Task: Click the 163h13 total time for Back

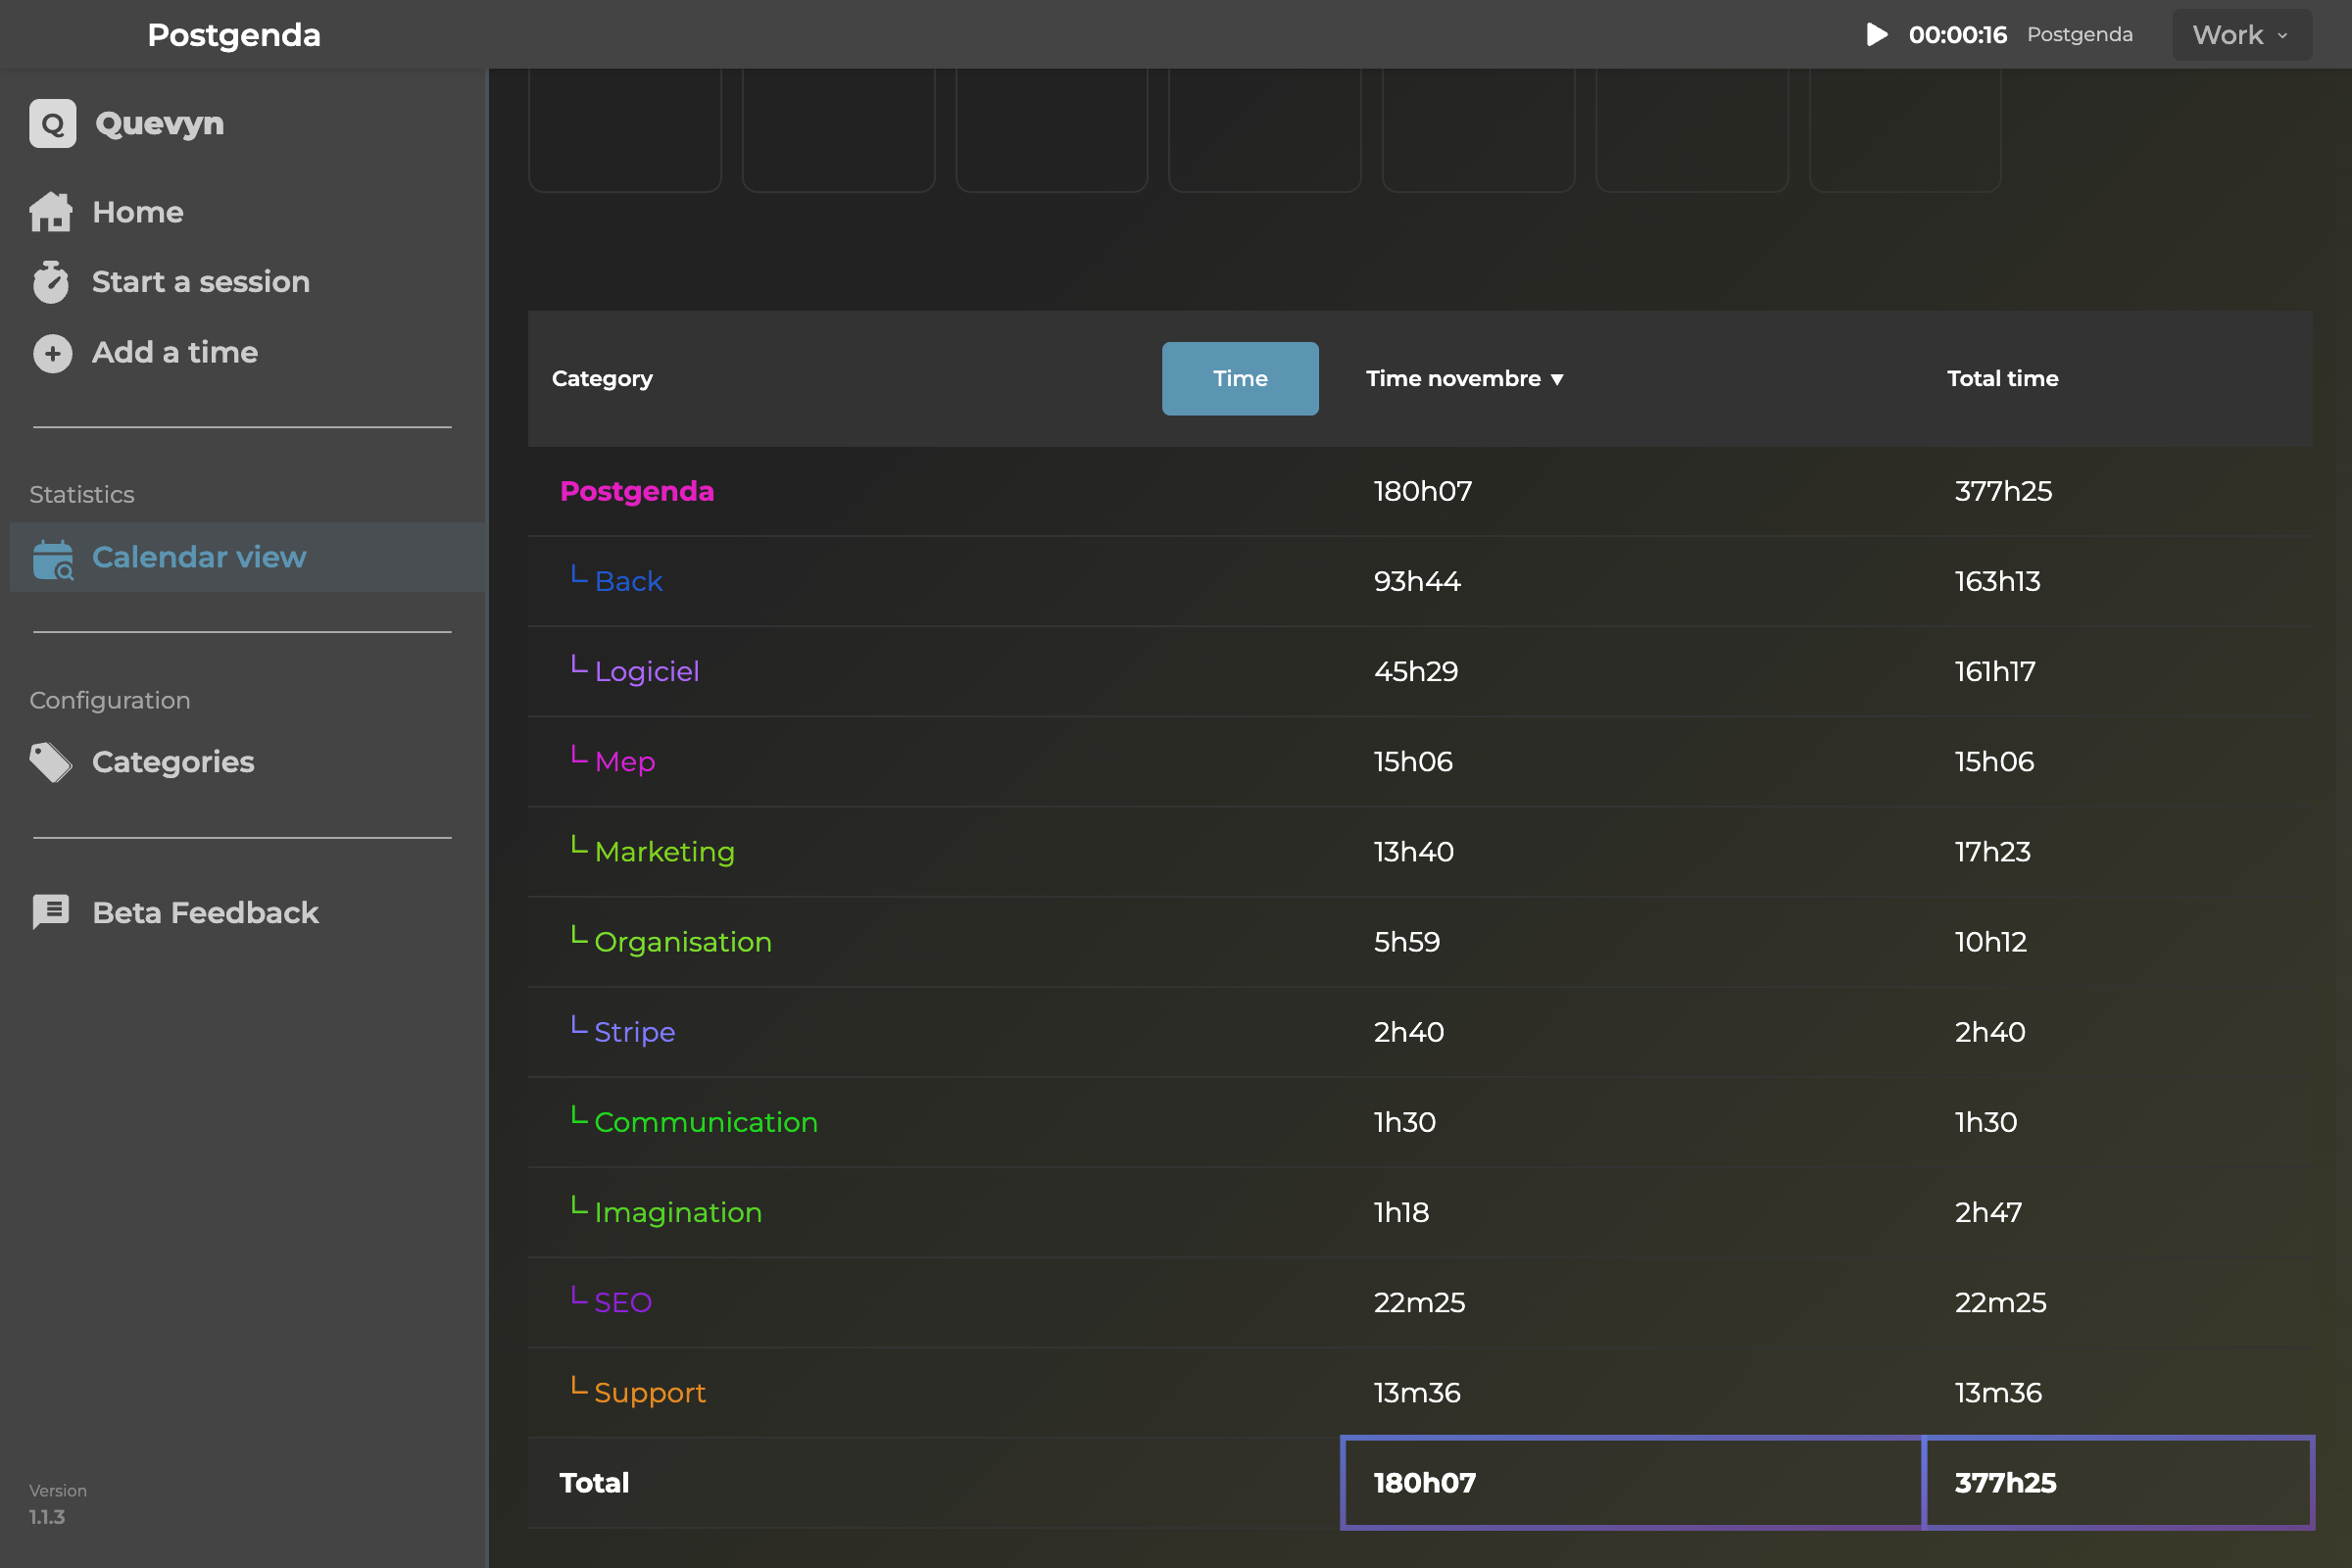Action: pos(1997,582)
